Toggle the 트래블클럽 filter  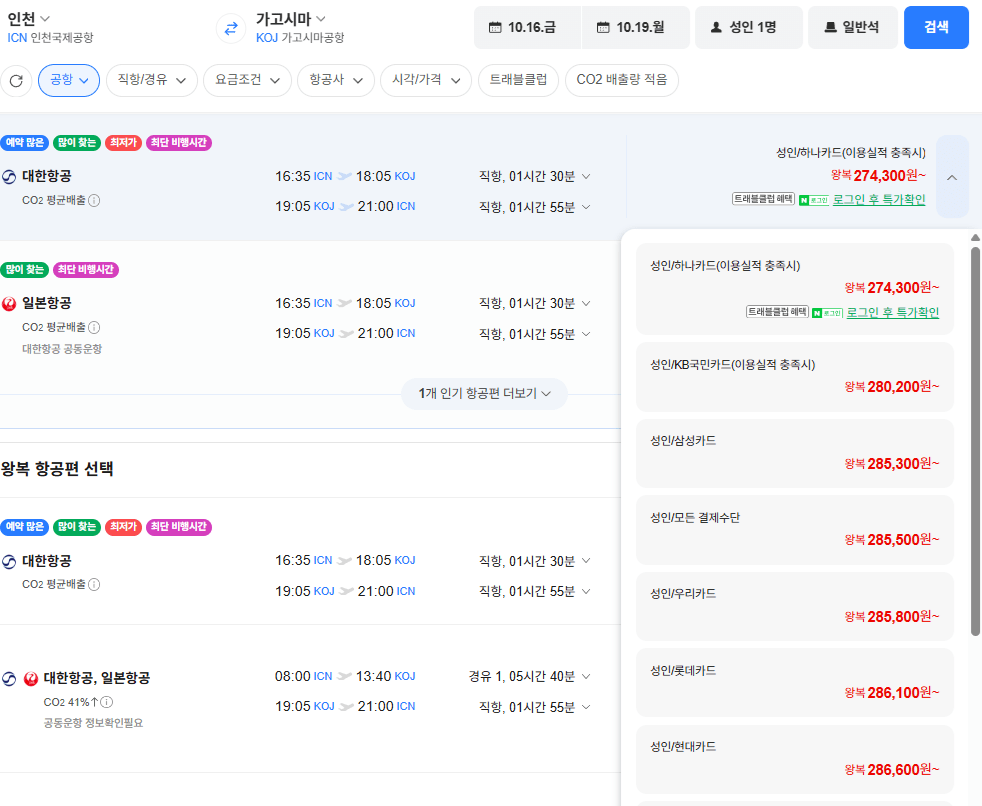click(x=519, y=80)
